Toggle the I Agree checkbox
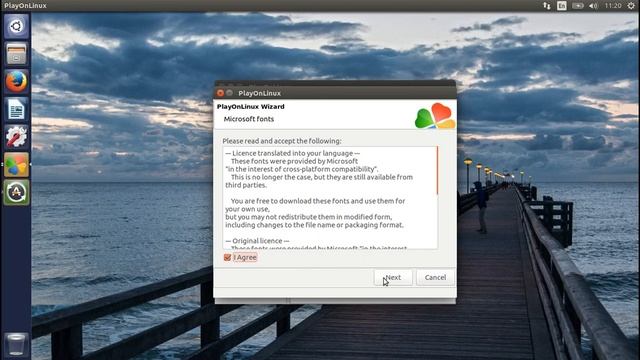The height and width of the screenshot is (360, 640). (x=227, y=258)
